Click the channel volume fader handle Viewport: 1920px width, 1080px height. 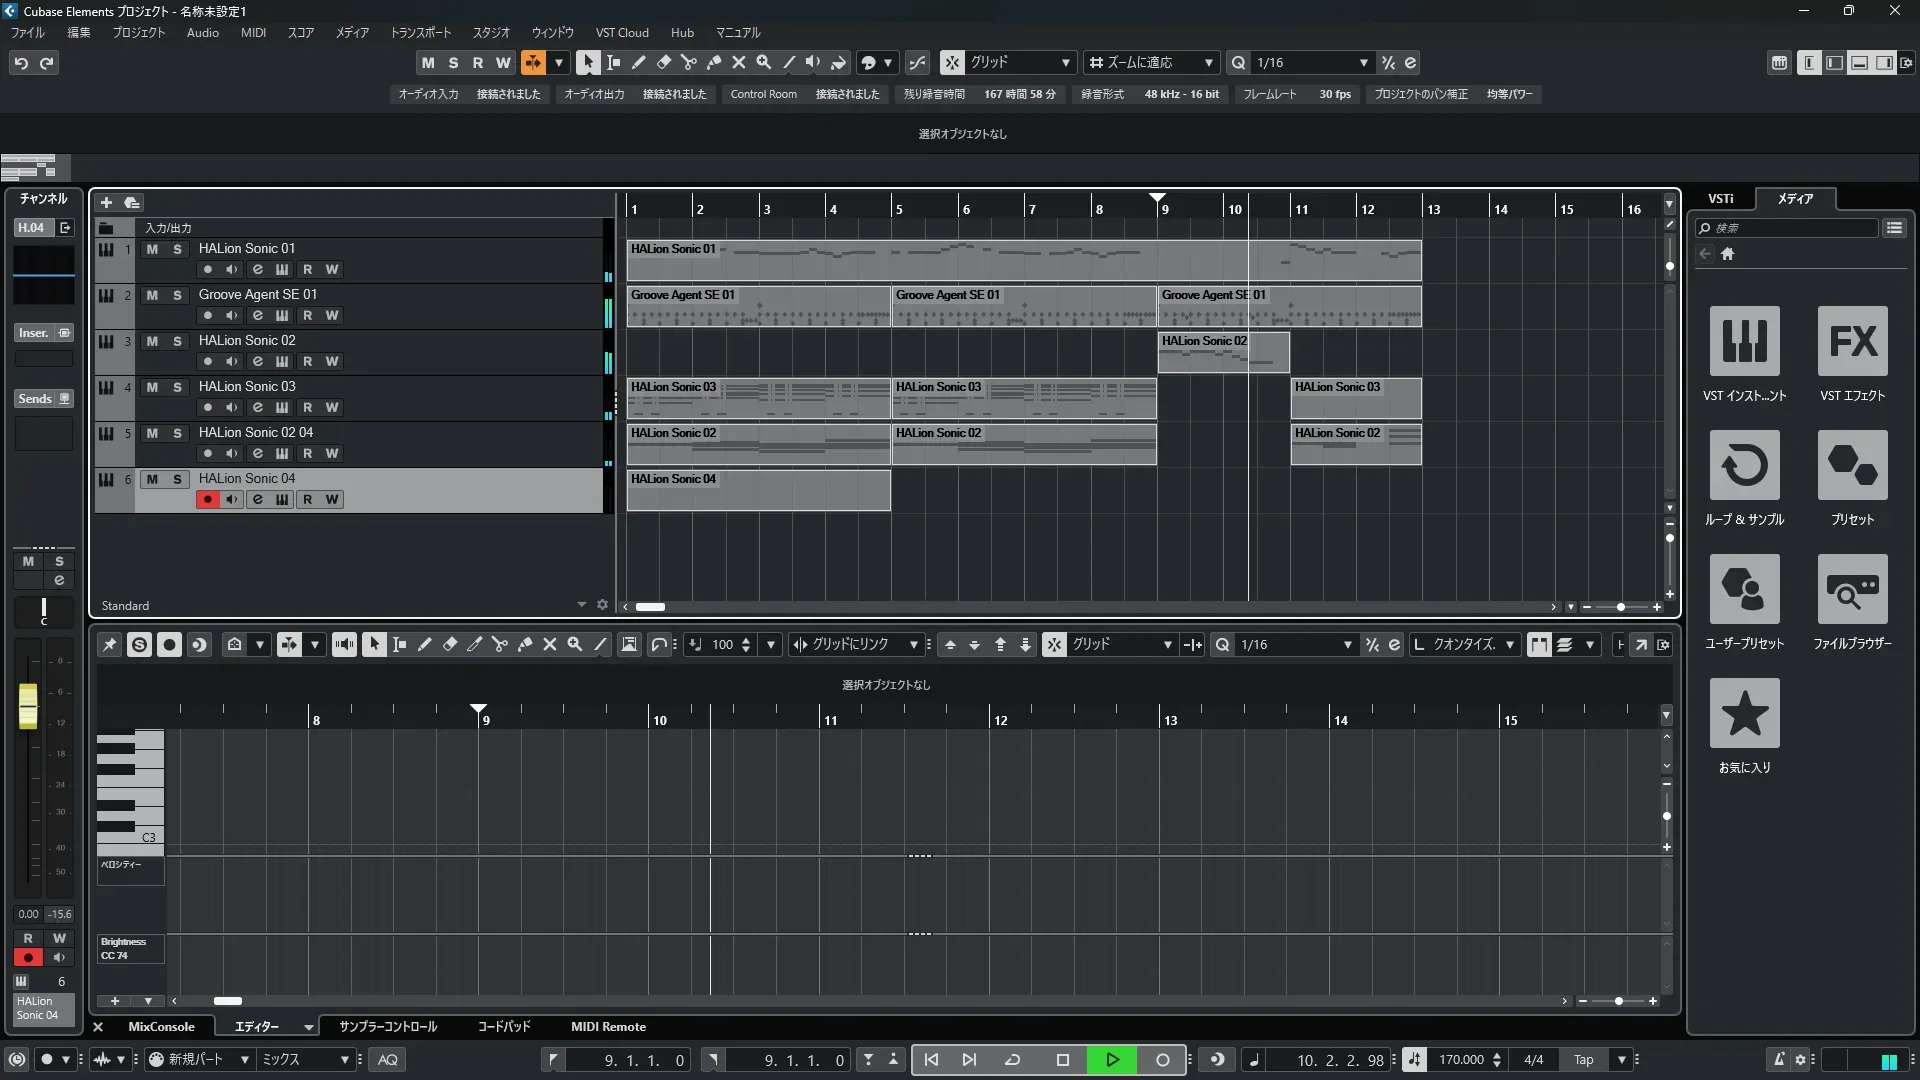(x=28, y=706)
